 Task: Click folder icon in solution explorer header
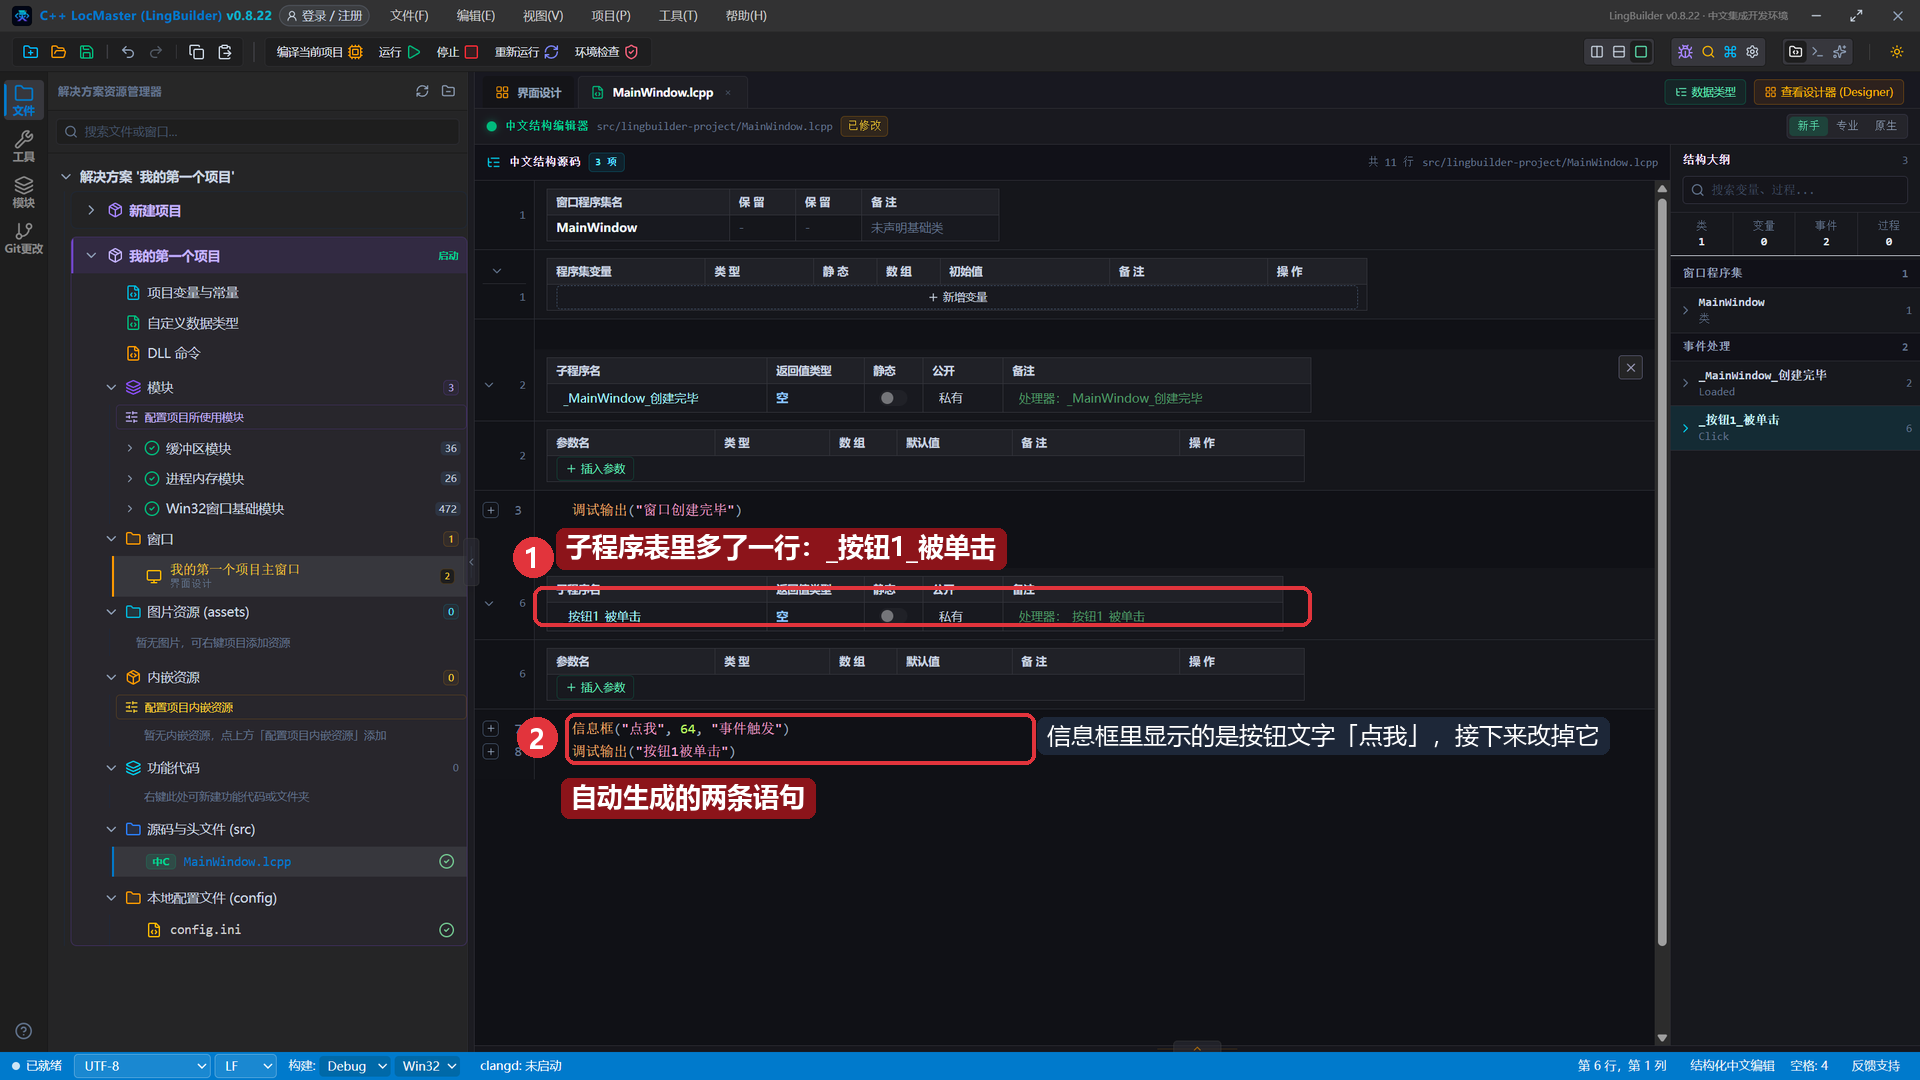(449, 91)
